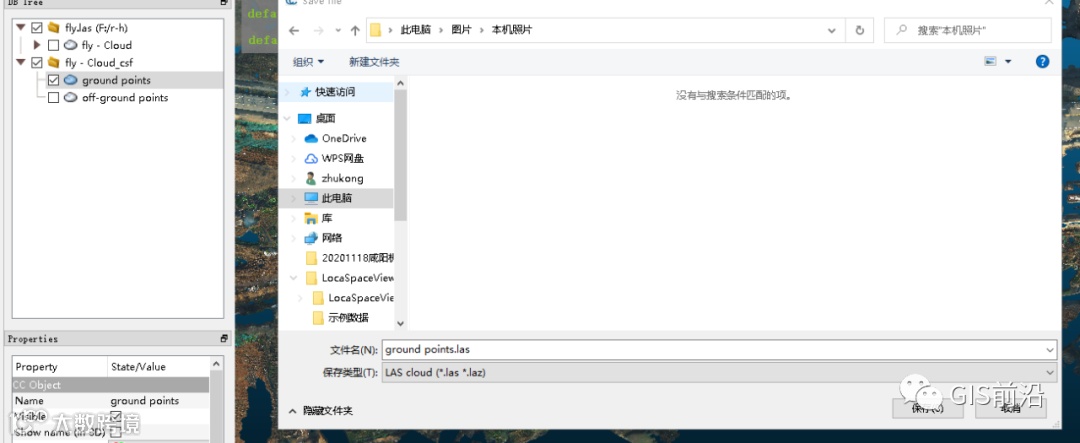Select ground points cloud in DB Tree

click(x=116, y=80)
